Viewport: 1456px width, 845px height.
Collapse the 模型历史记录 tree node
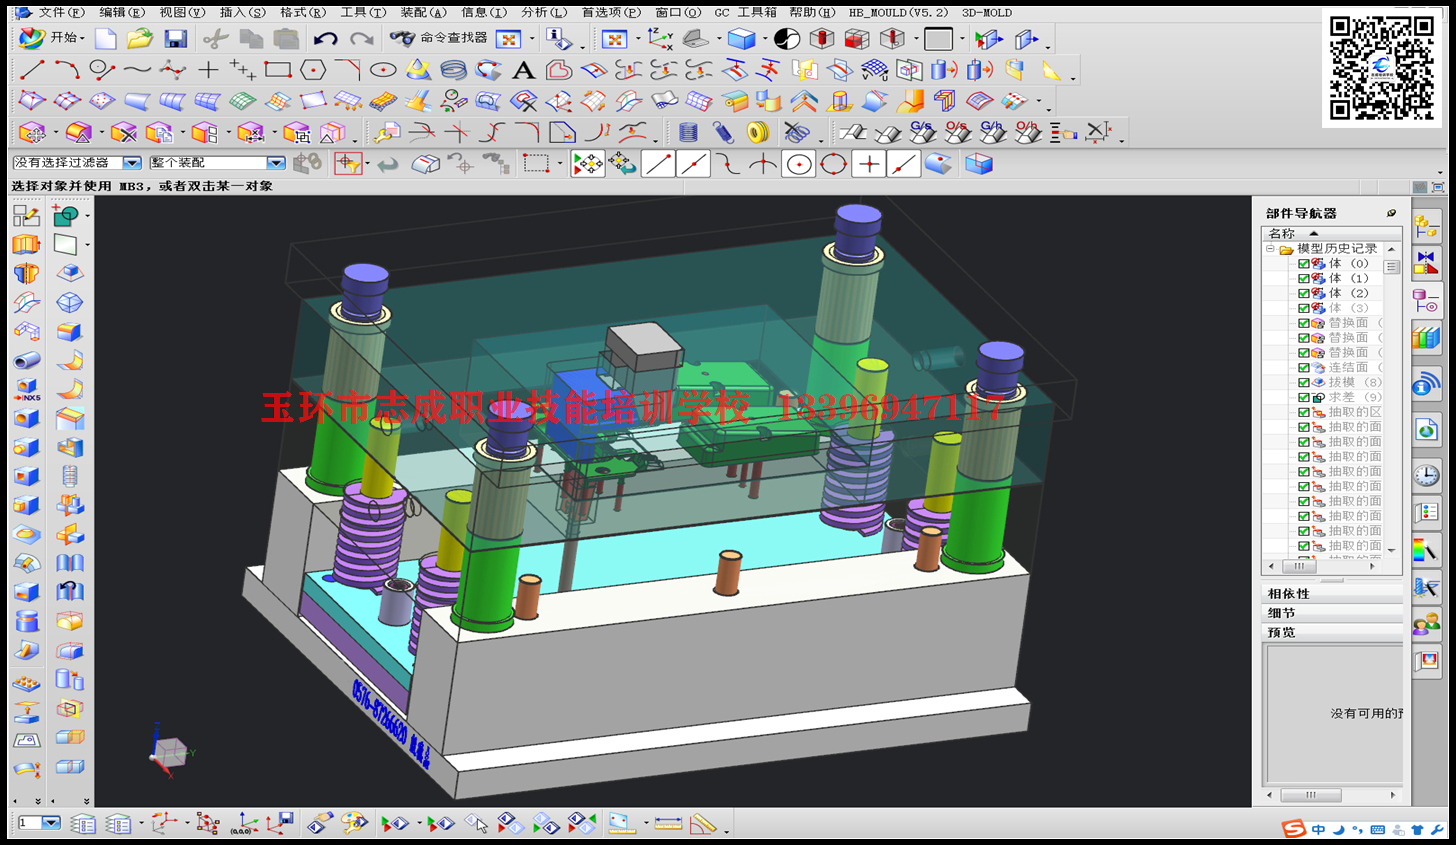coord(1270,249)
